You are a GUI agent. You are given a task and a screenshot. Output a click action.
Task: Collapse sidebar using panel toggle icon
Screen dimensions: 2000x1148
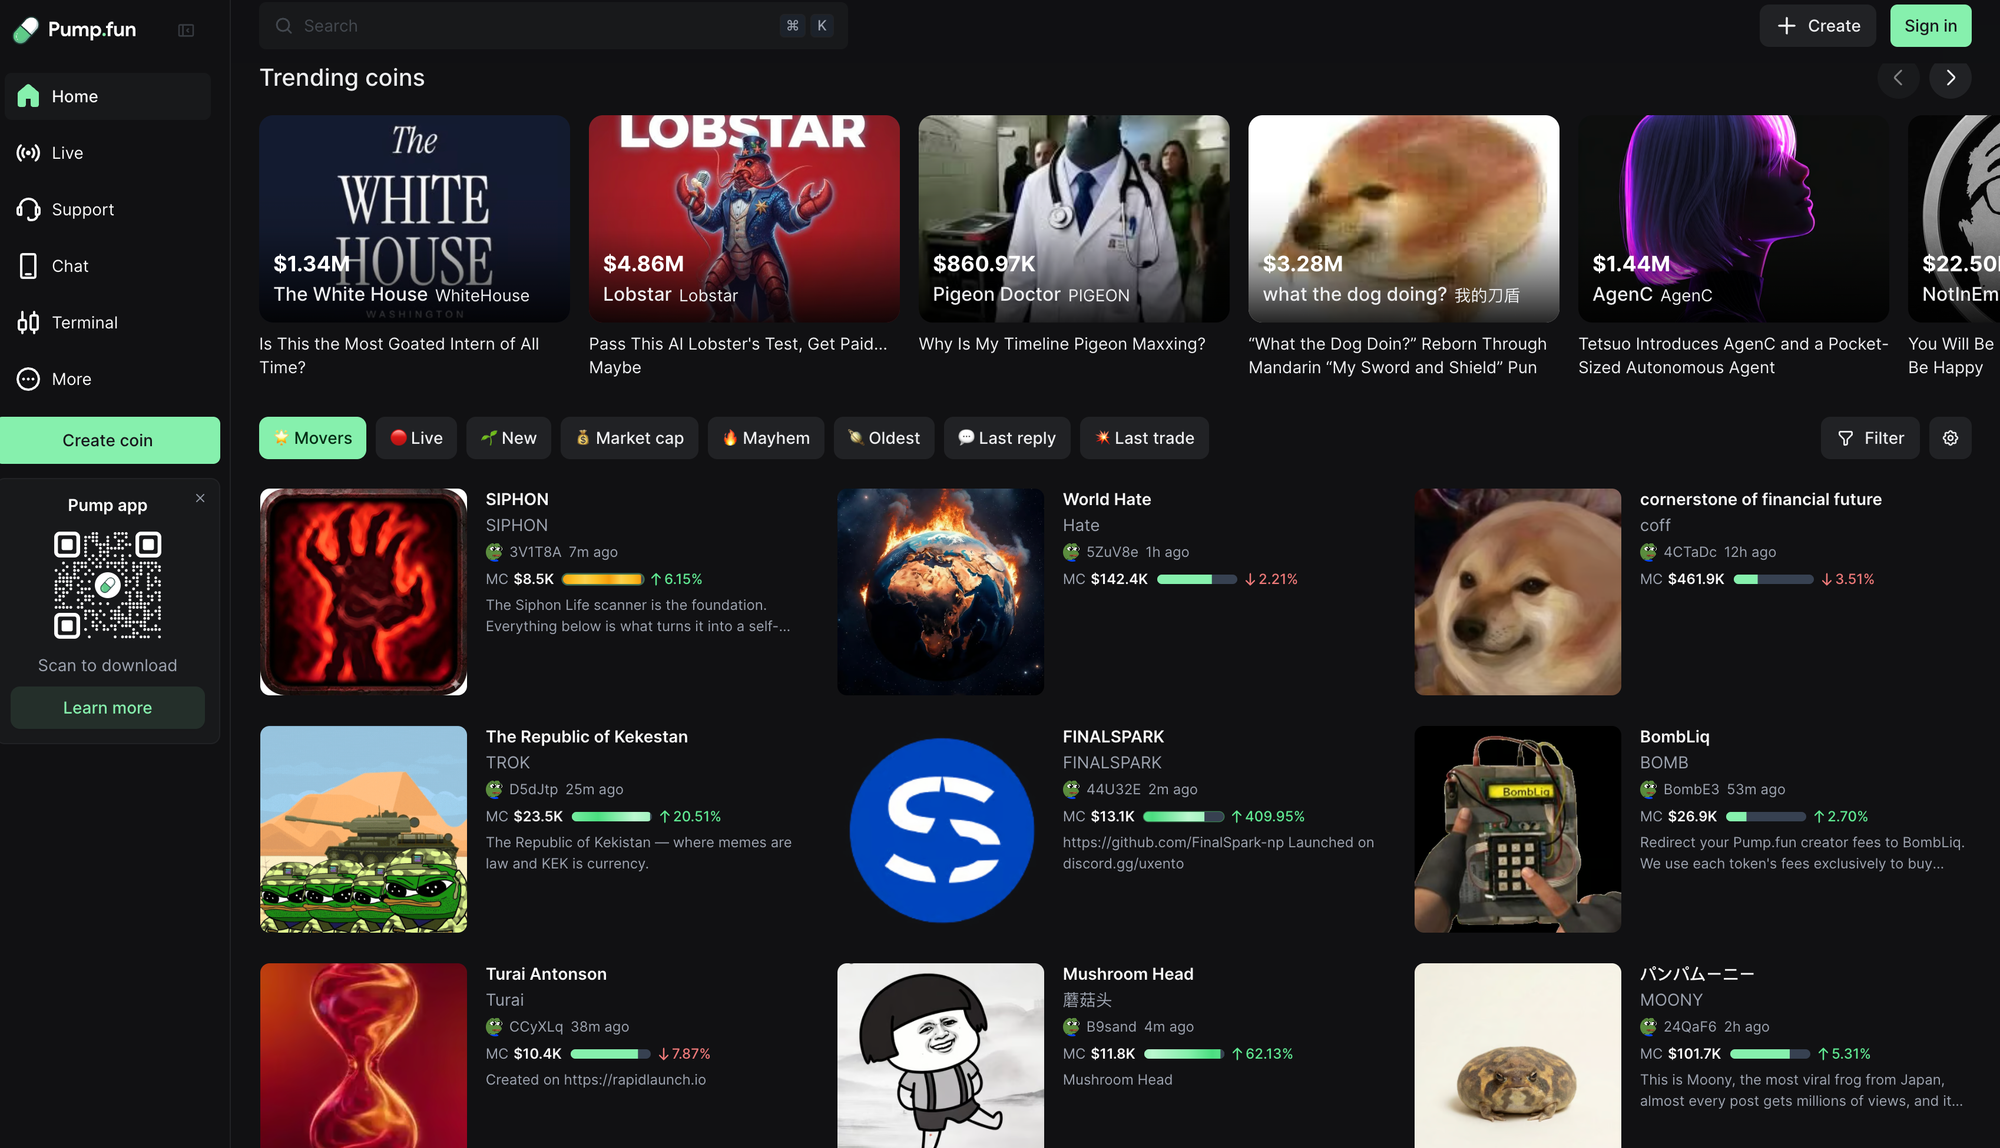tap(186, 30)
